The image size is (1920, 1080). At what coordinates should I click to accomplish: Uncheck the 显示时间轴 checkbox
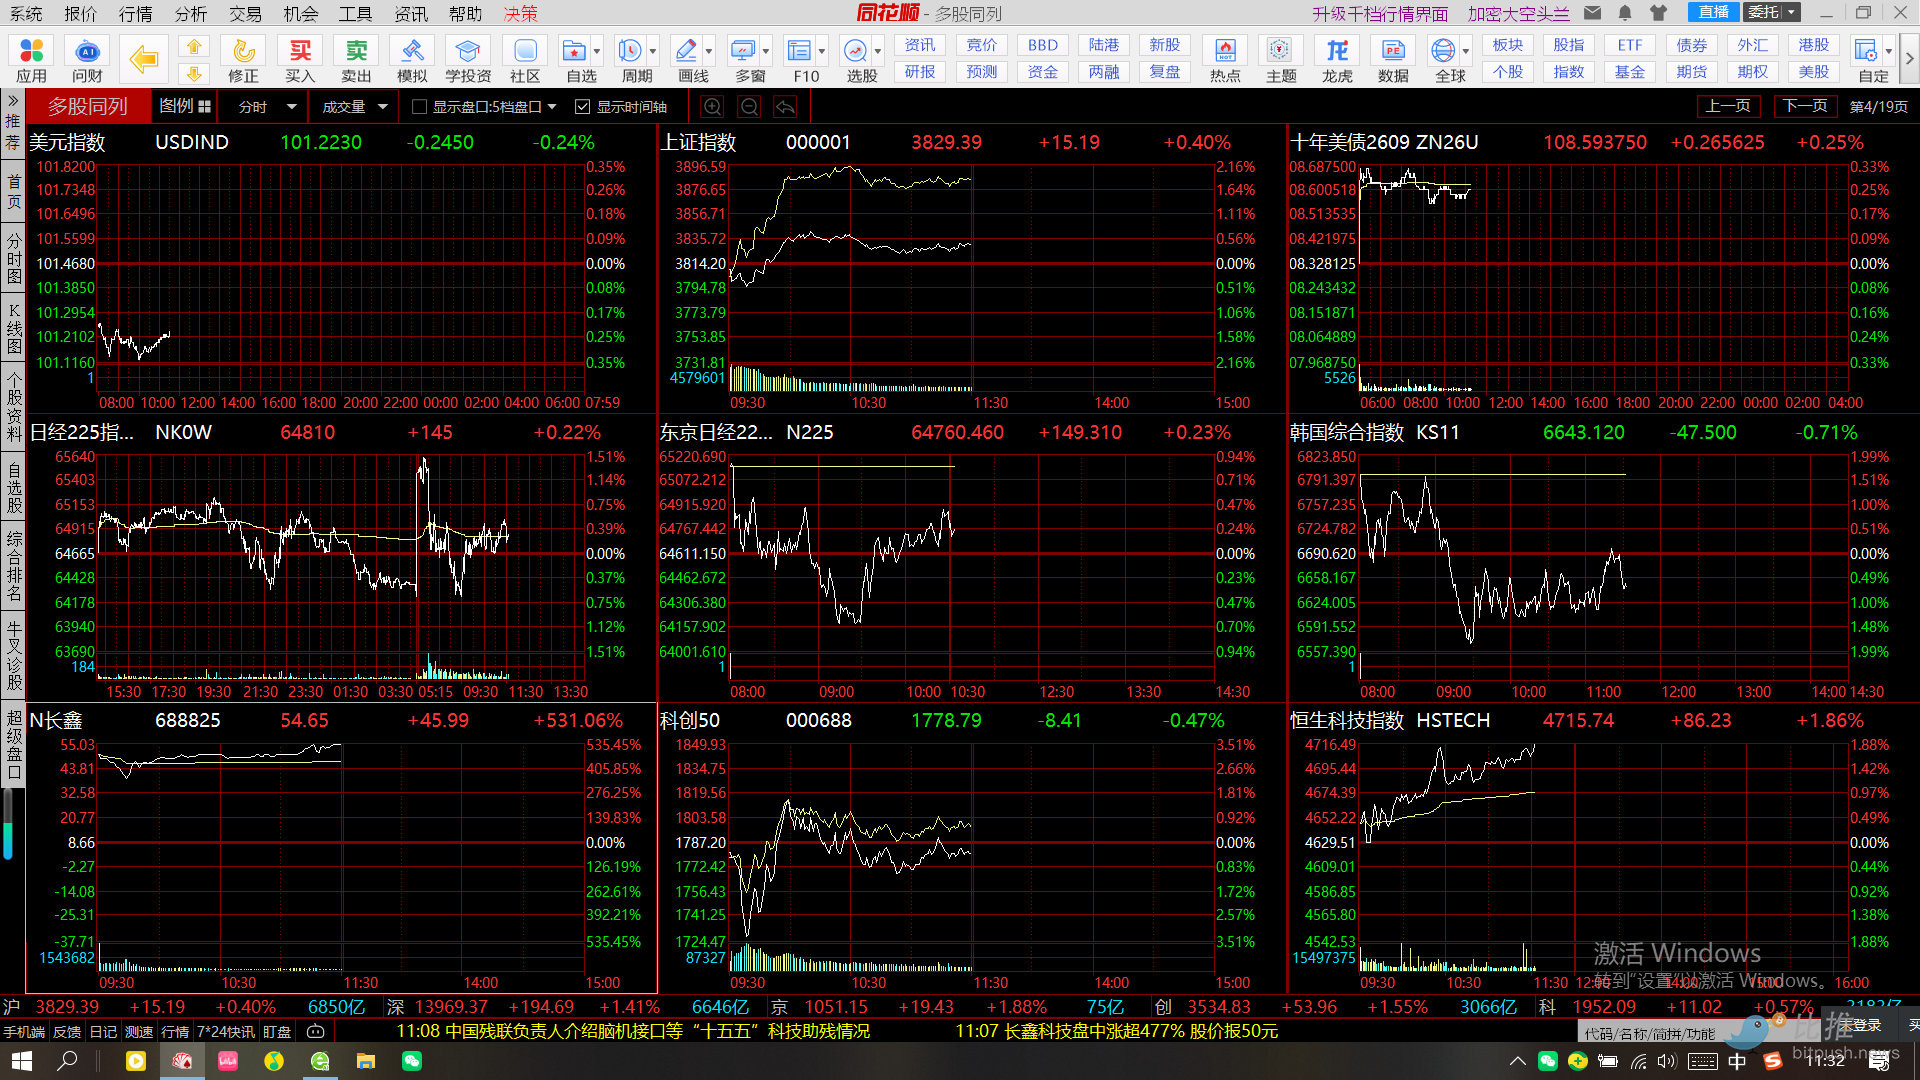[x=583, y=107]
